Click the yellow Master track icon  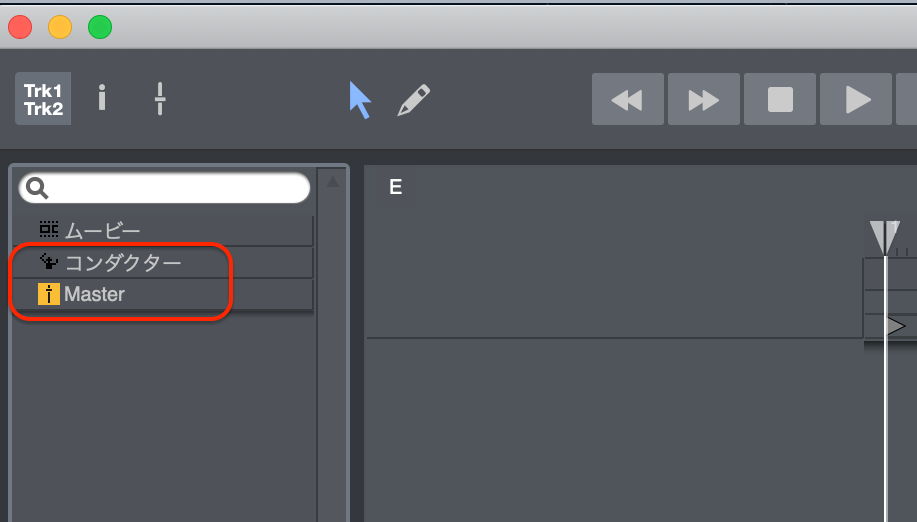[49, 294]
